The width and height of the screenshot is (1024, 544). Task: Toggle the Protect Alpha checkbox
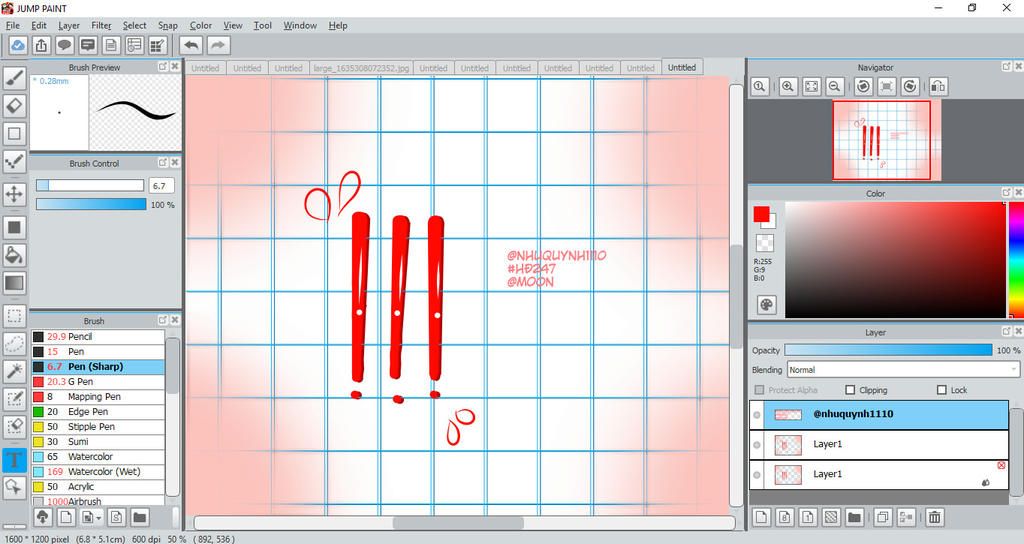(759, 390)
